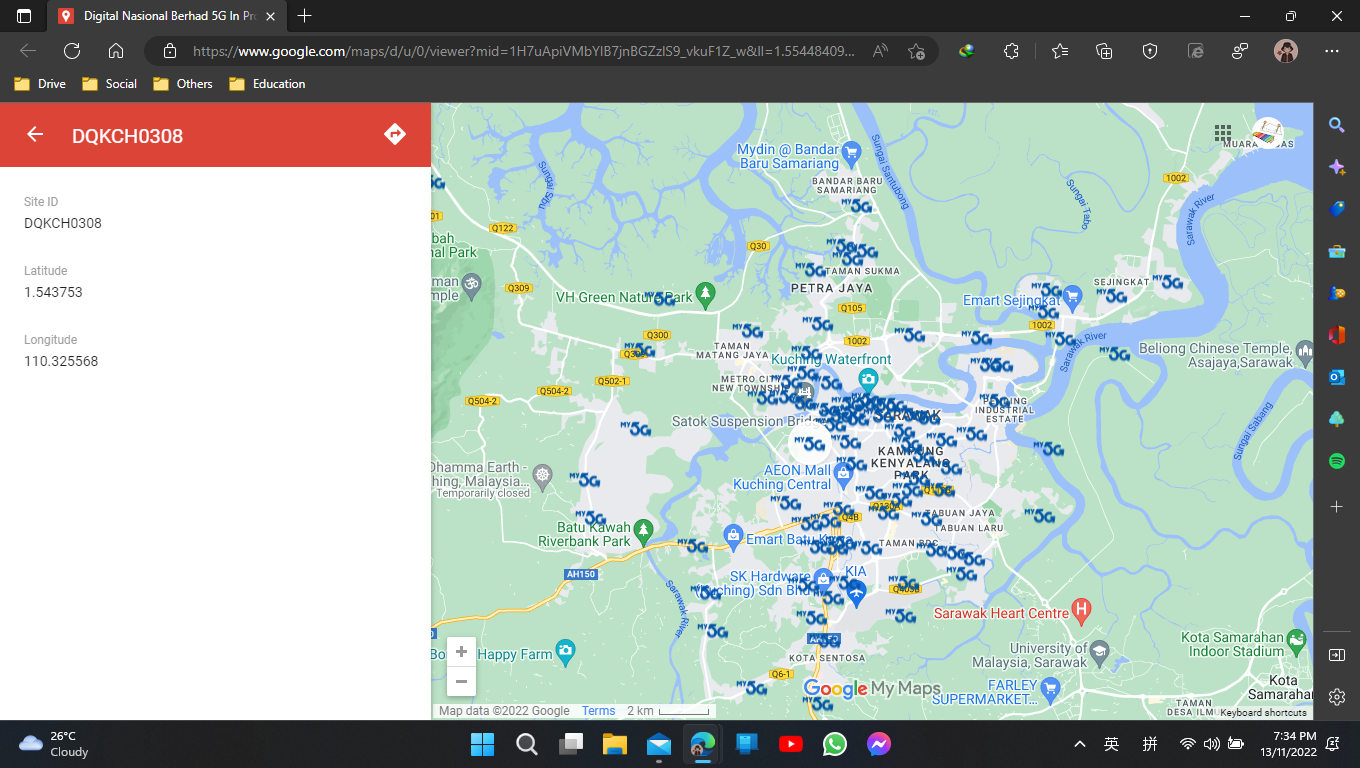Click the Mydin Bandar Baru Samariang marker
Screen dimensions: 1360x768
point(852,153)
